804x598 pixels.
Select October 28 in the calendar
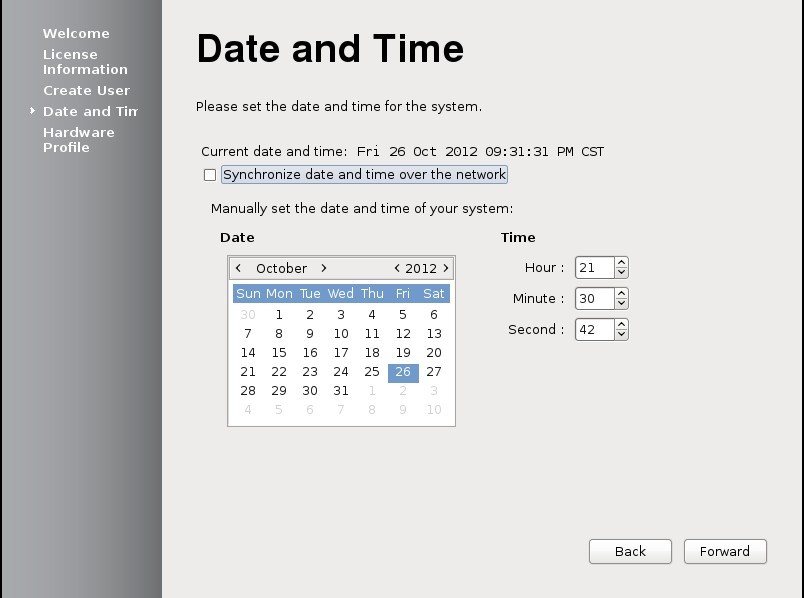[x=248, y=391]
